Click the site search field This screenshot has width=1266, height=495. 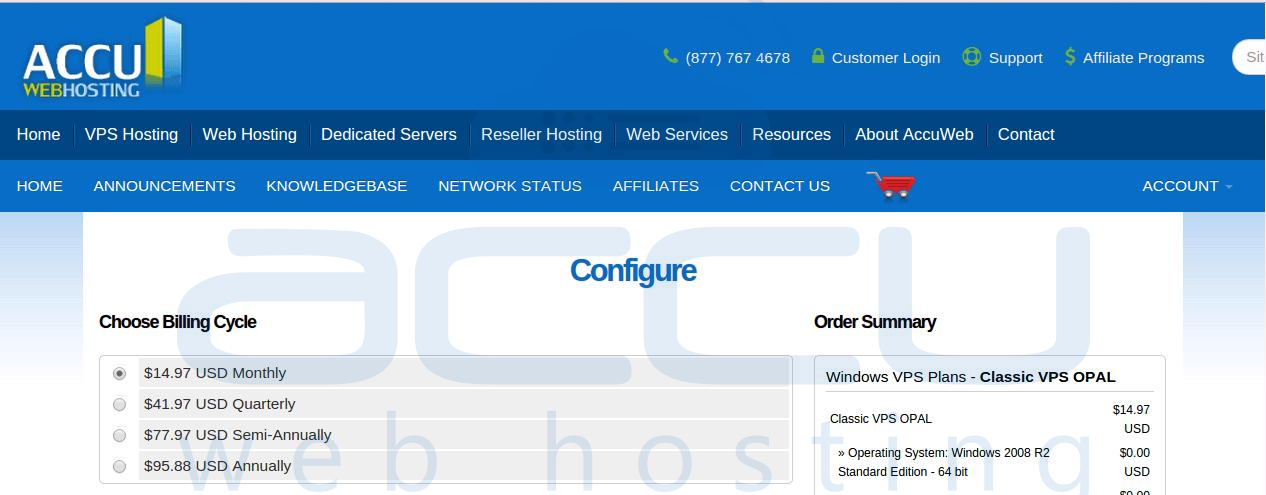[x=1249, y=58]
